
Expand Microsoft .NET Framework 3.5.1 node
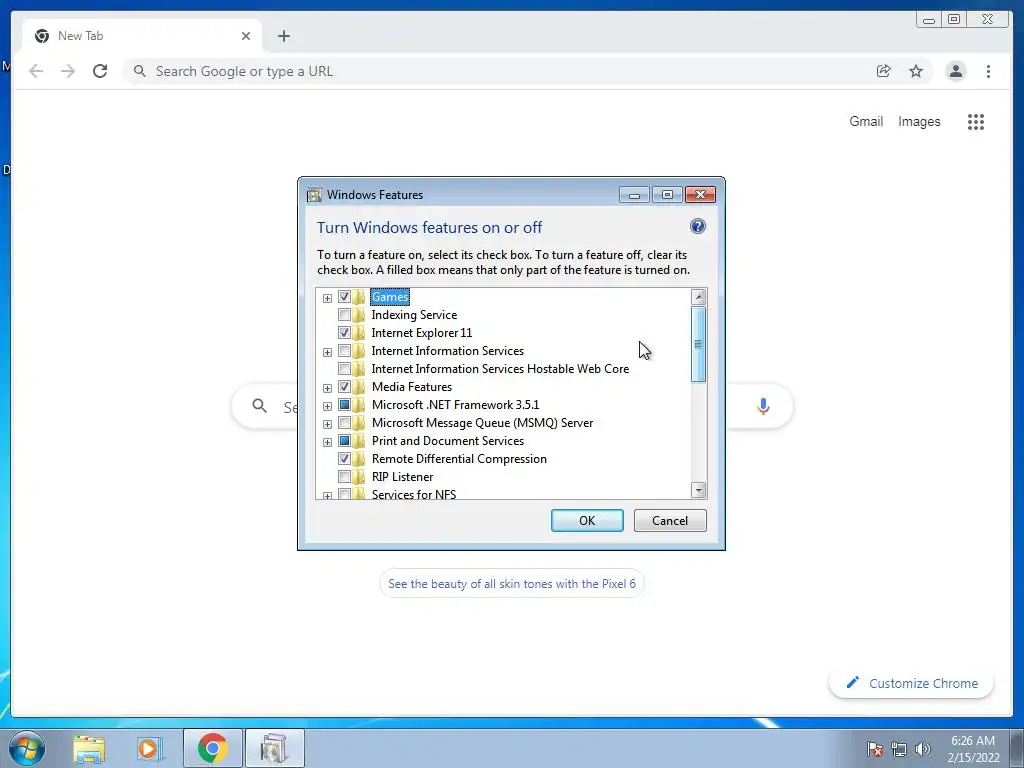327,406
